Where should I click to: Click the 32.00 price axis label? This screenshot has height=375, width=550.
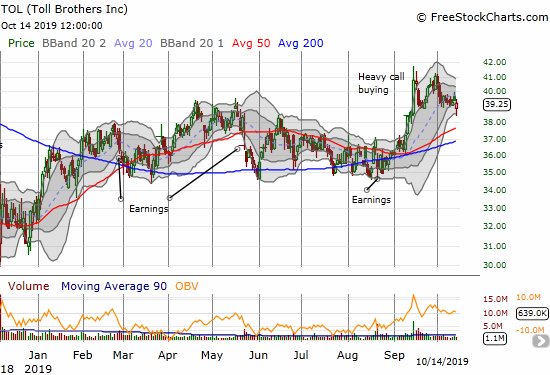(495, 226)
